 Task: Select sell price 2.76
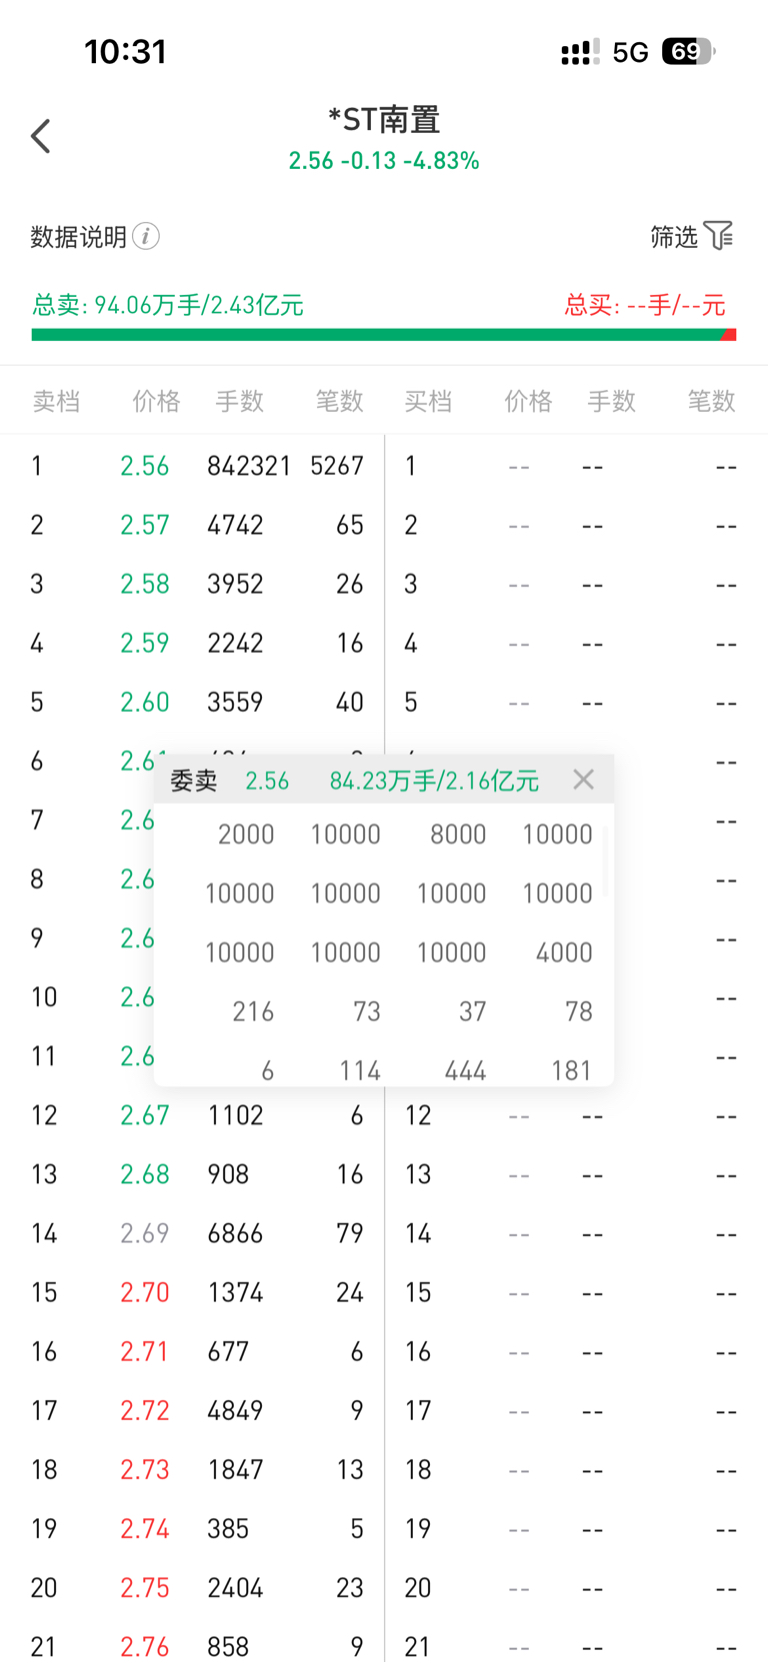pyautogui.click(x=145, y=1646)
